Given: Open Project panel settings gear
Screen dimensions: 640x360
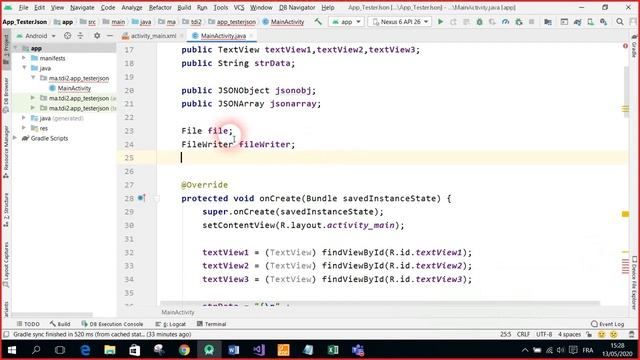Looking at the screenshot, I should pyautogui.click(x=97, y=36).
